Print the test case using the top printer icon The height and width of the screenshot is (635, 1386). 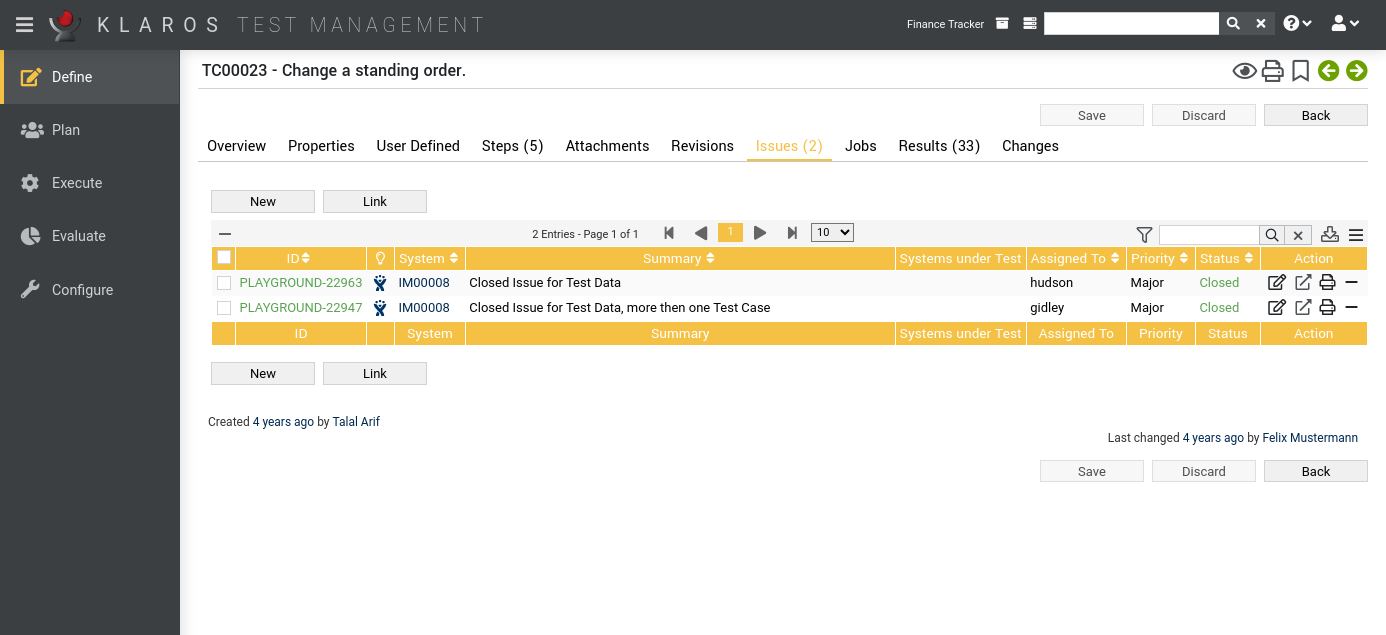(1272, 71)
